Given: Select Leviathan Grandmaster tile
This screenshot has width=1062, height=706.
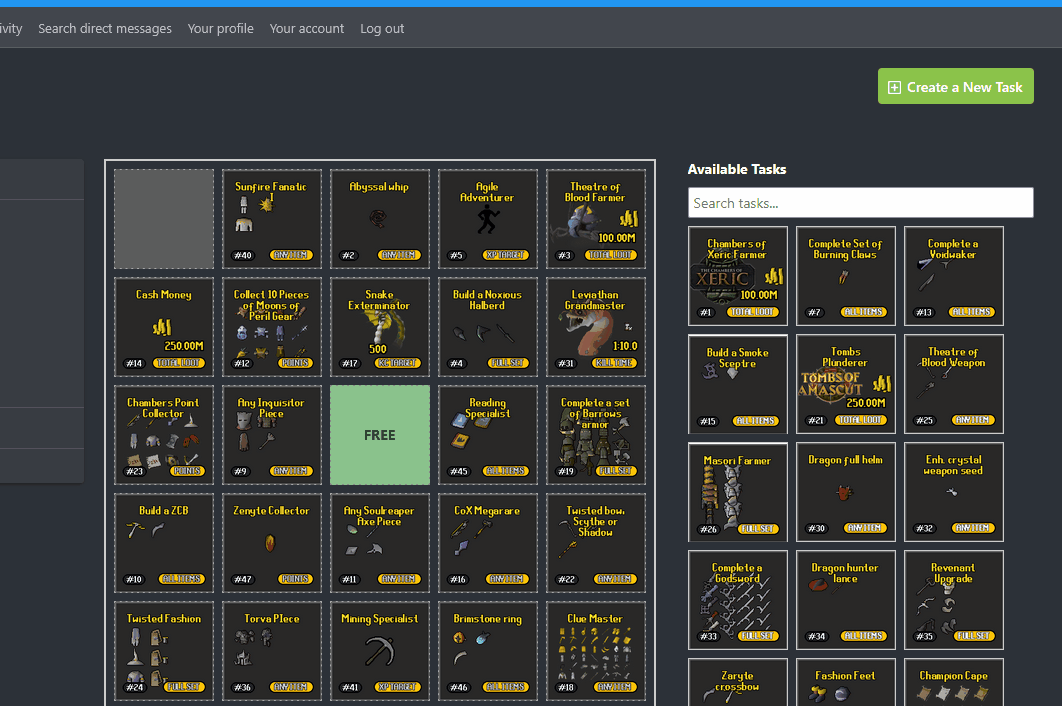Looking at the screenshot, I should 596,327.
